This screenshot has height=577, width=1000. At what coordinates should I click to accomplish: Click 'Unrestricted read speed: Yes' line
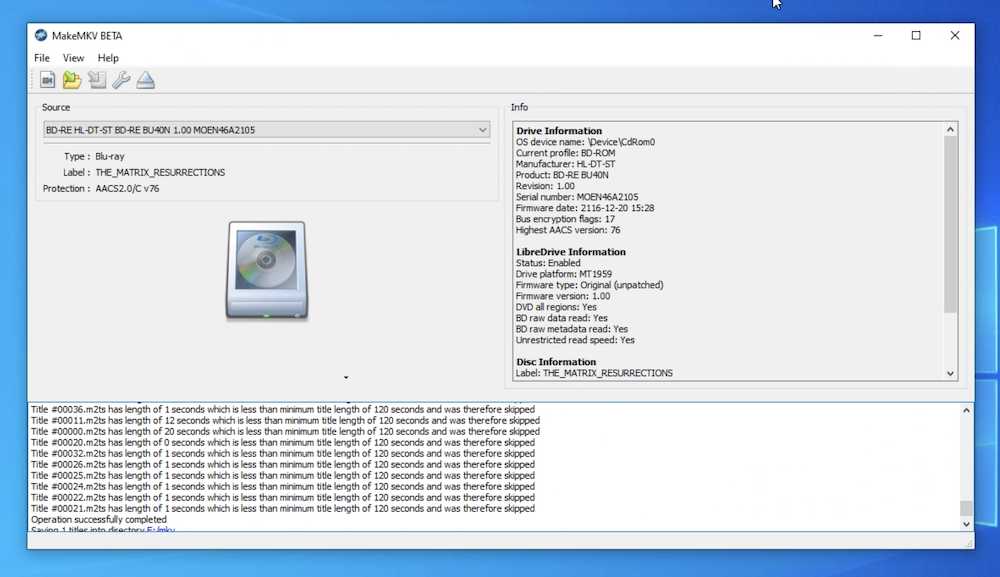[575, 340]
